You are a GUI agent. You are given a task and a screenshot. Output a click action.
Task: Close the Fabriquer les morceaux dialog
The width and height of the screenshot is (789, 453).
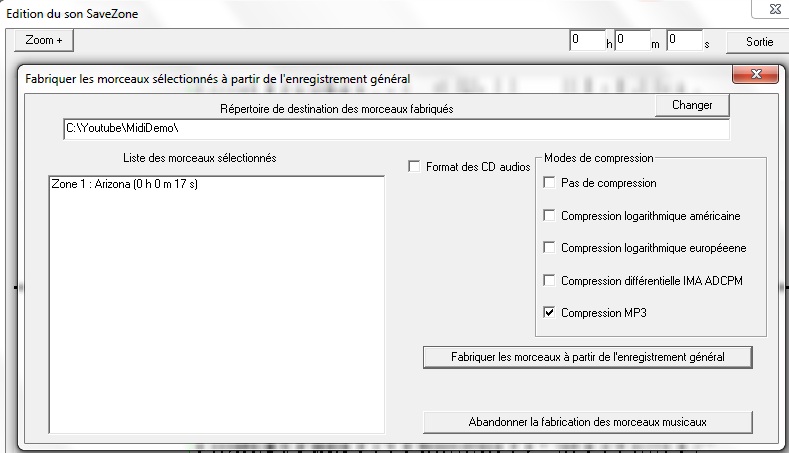pyautogui.click(x=756, y=74)
